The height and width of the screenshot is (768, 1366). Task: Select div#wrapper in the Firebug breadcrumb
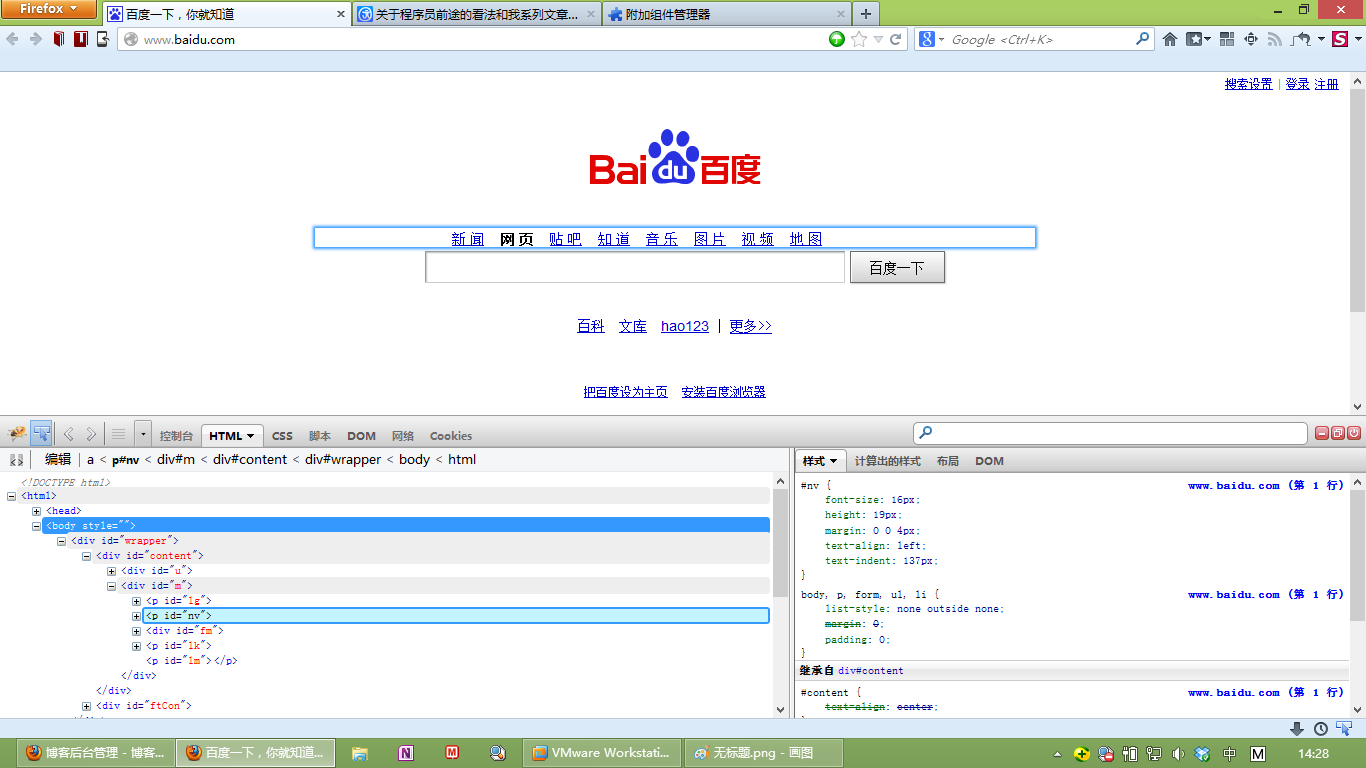pos(343,459)
